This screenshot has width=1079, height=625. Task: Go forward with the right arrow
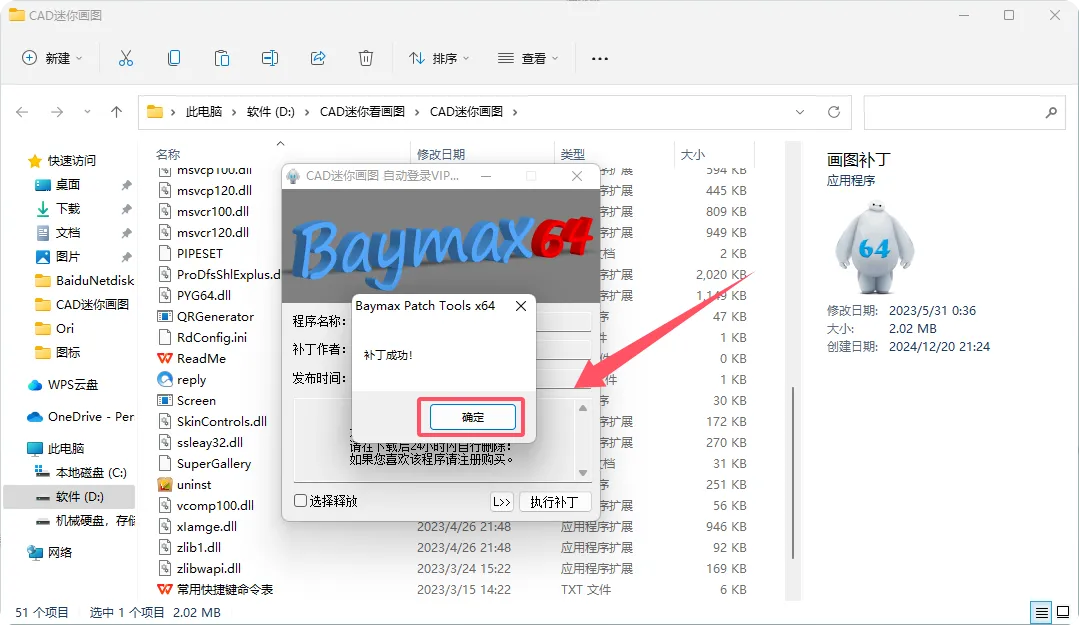point(56,112)
